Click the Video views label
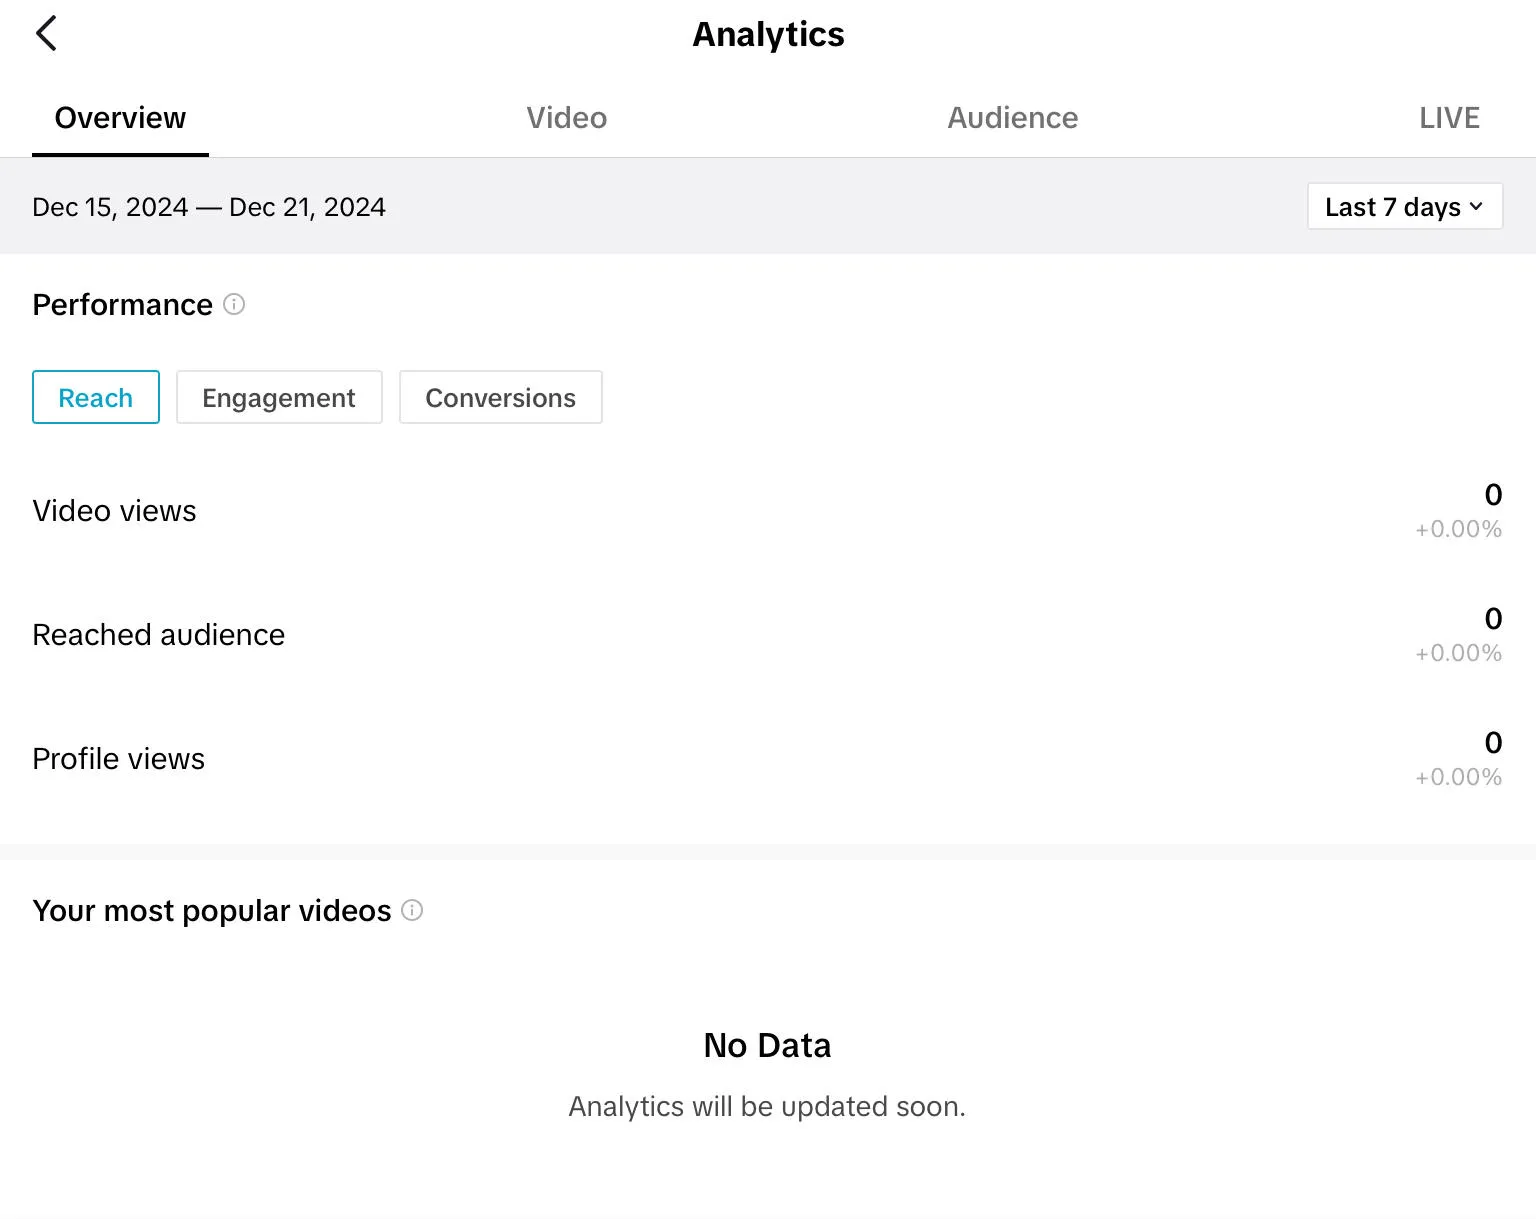Image resolution: width=1536 pixels, height=1219 pixels. pyautogui.click(x=114, y=511)
